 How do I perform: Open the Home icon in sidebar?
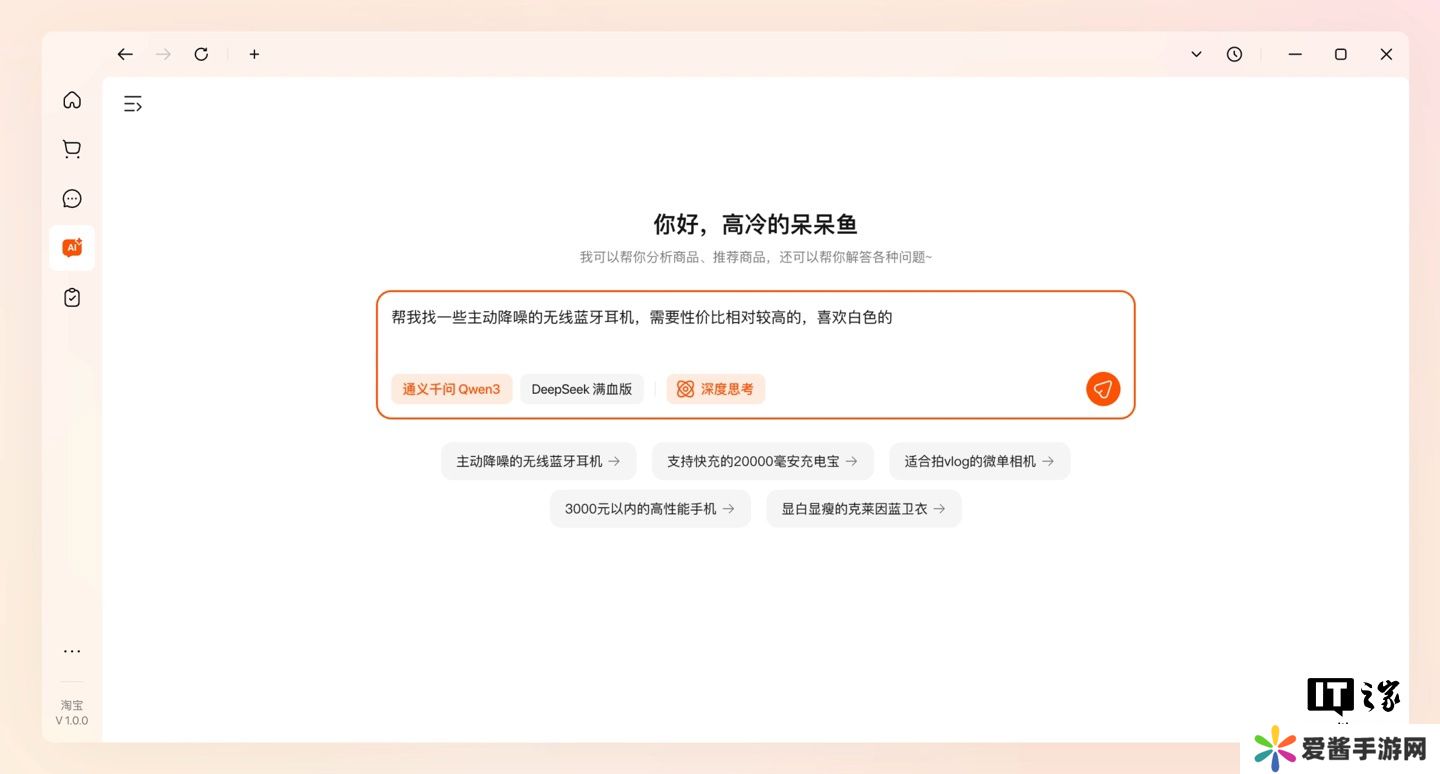(x=72, y=100)
